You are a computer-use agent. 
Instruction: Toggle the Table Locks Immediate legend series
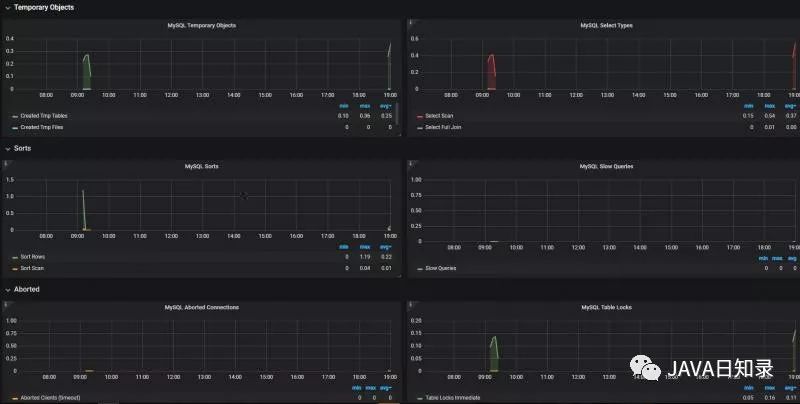point(453,397)
